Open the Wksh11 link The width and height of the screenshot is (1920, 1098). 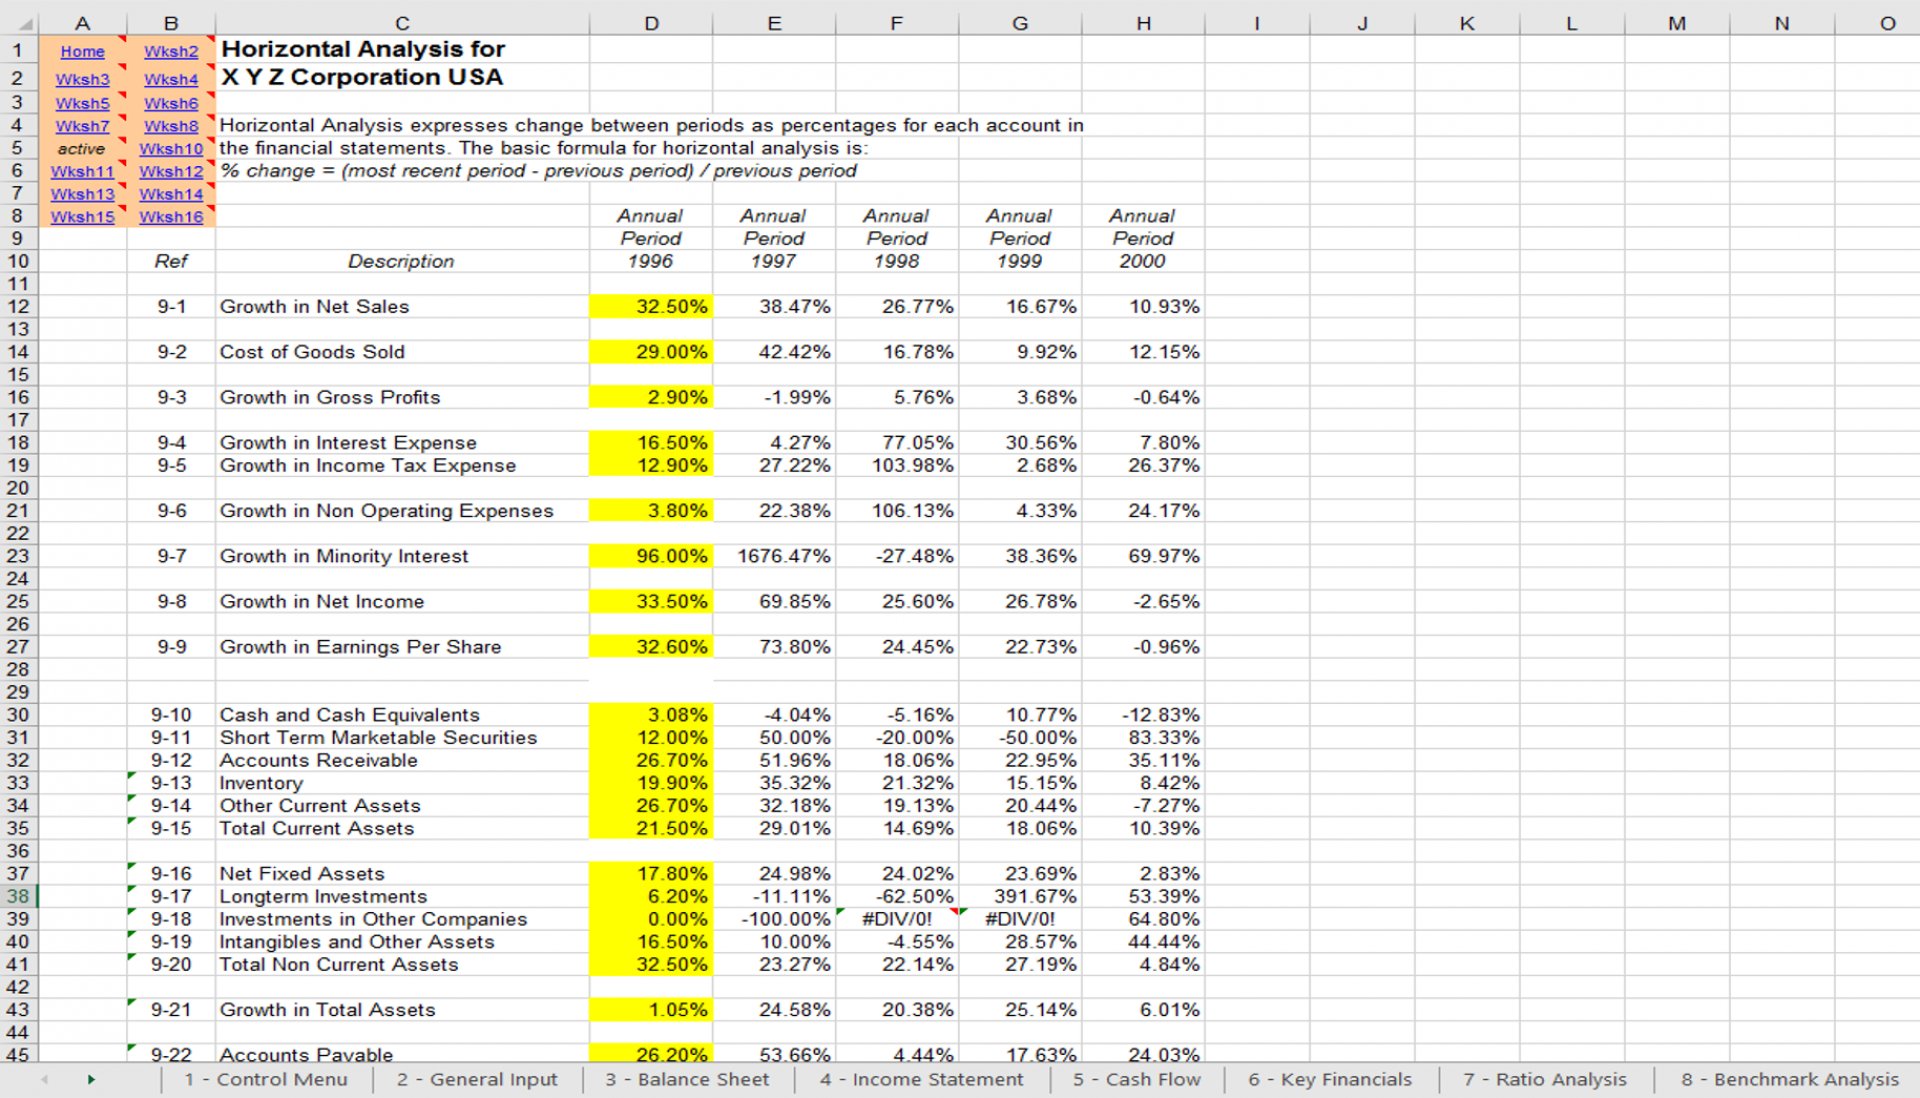(x=82, y=171)
